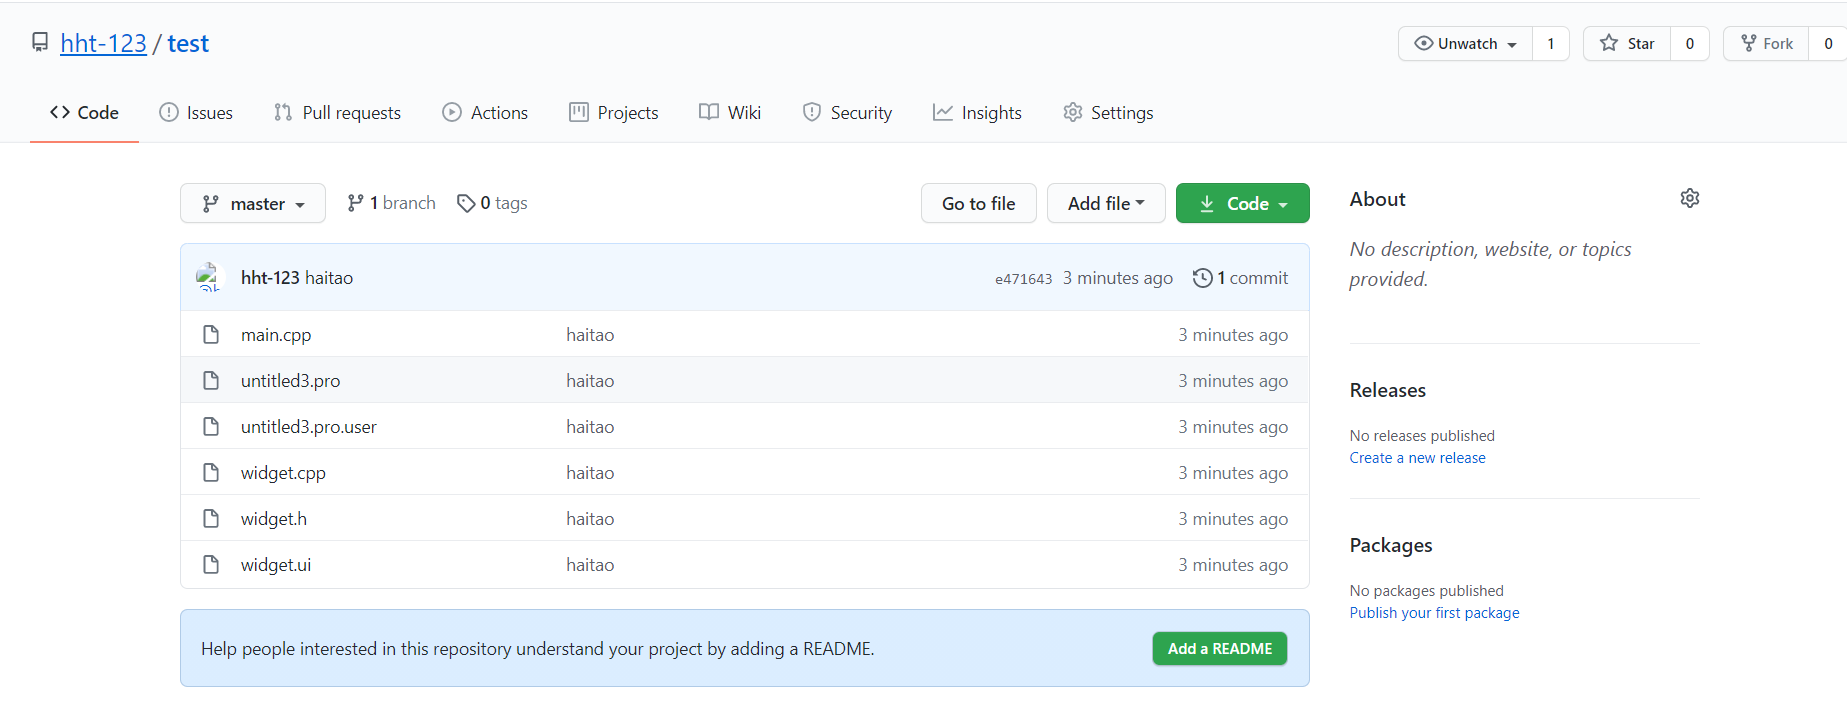Viewport: 1847px width, 716px height.
Task: Switch to the Code tab
Action: [x=84, y=112]
